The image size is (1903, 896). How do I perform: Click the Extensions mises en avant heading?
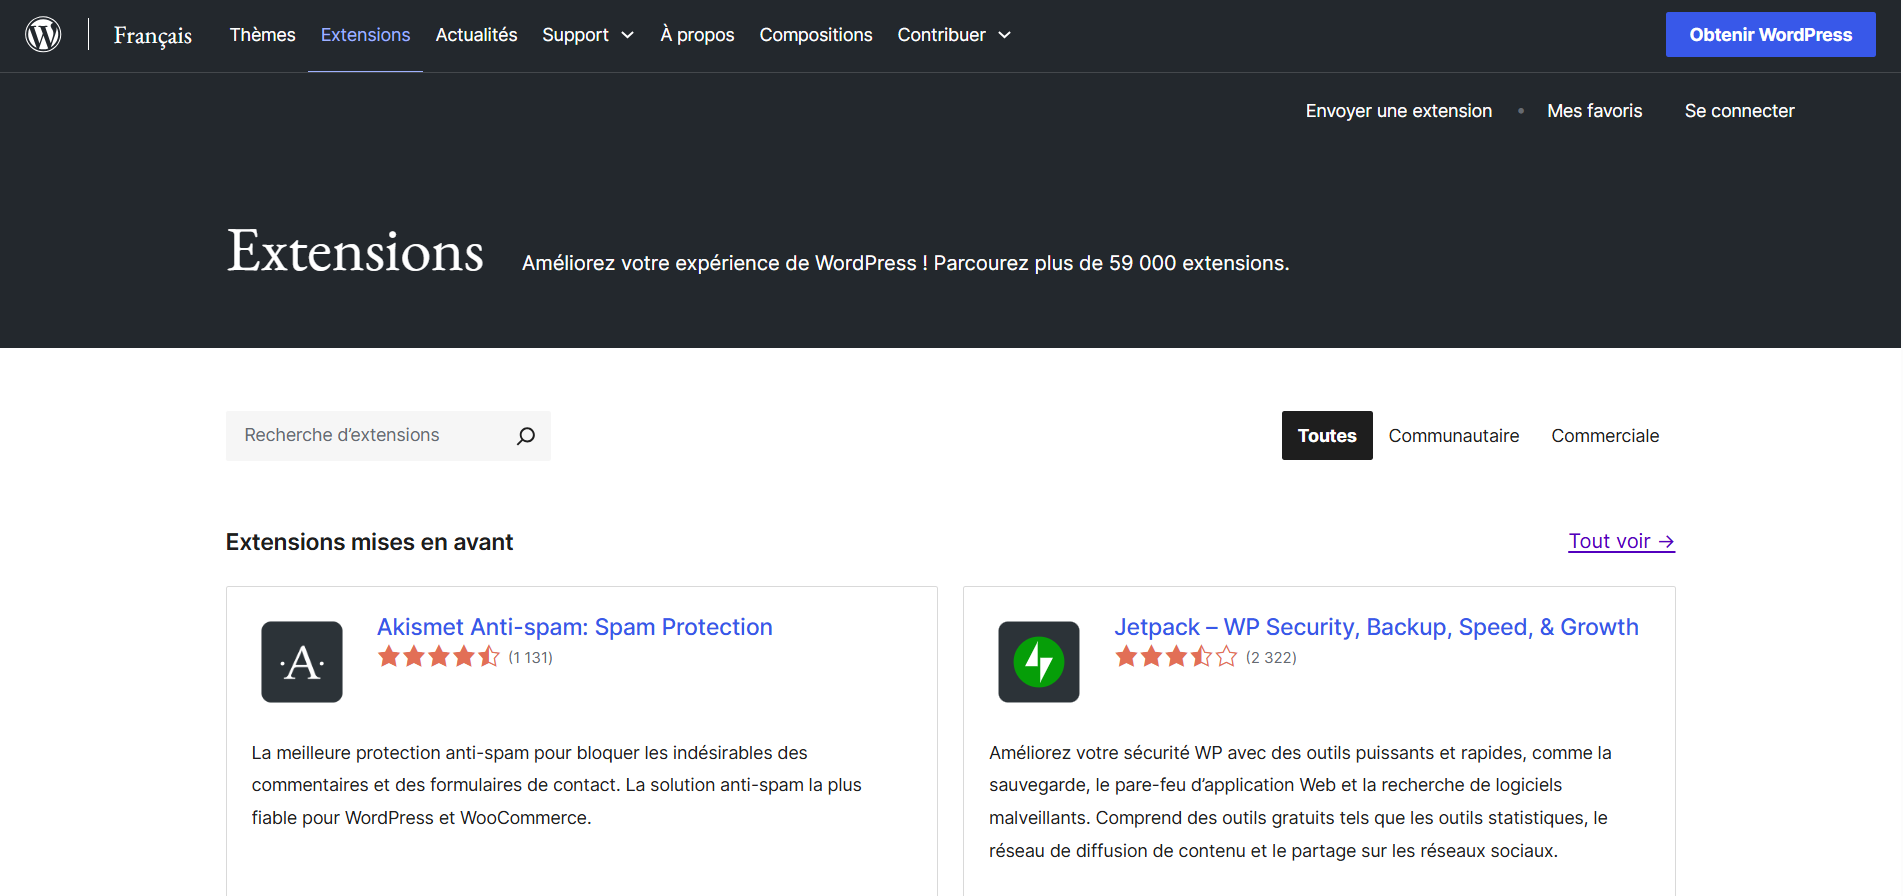(369, 542)
